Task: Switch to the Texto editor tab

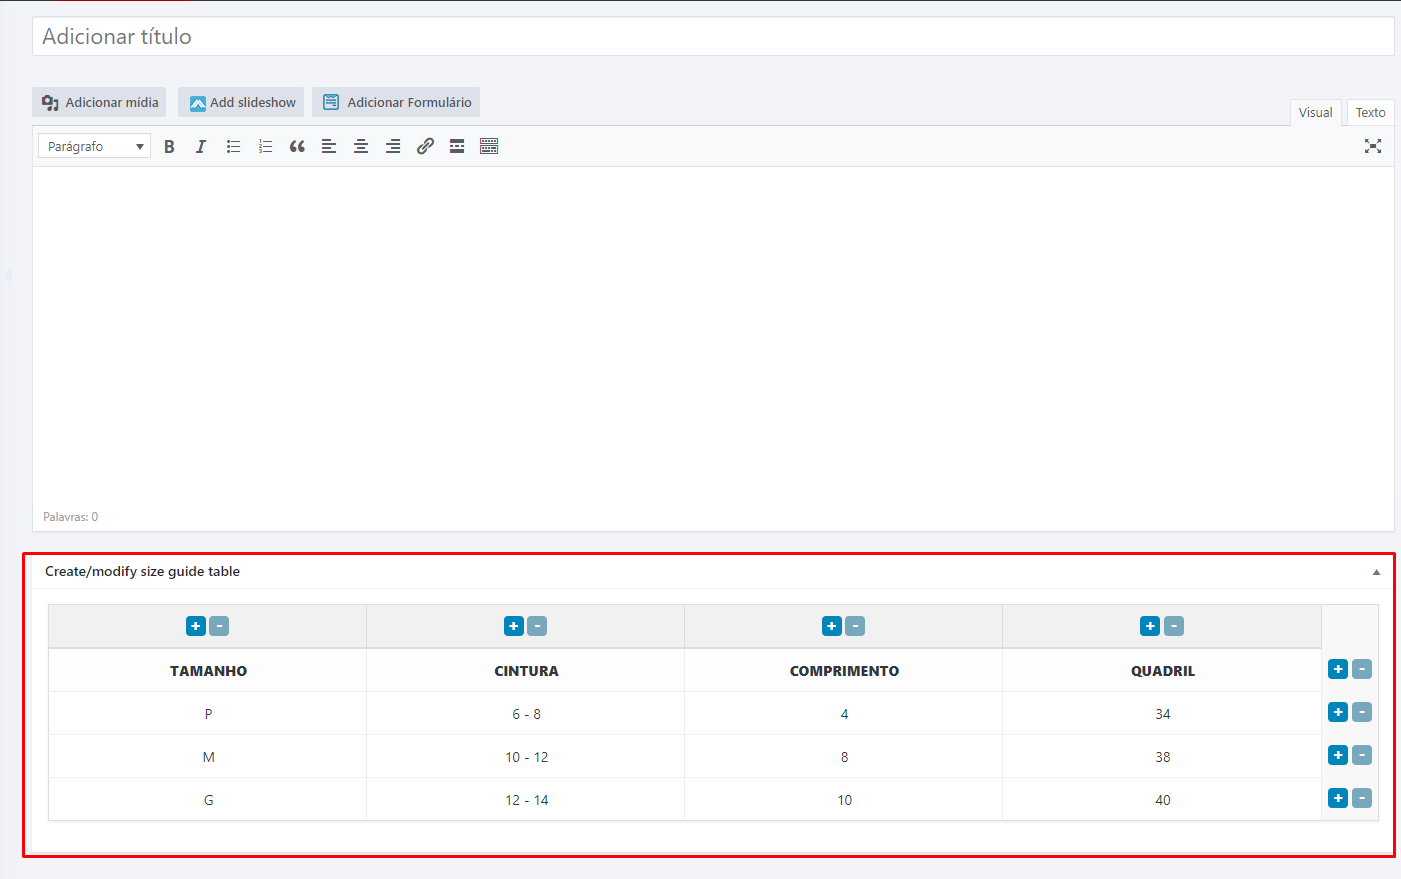Action: [x=1370, y=112]
